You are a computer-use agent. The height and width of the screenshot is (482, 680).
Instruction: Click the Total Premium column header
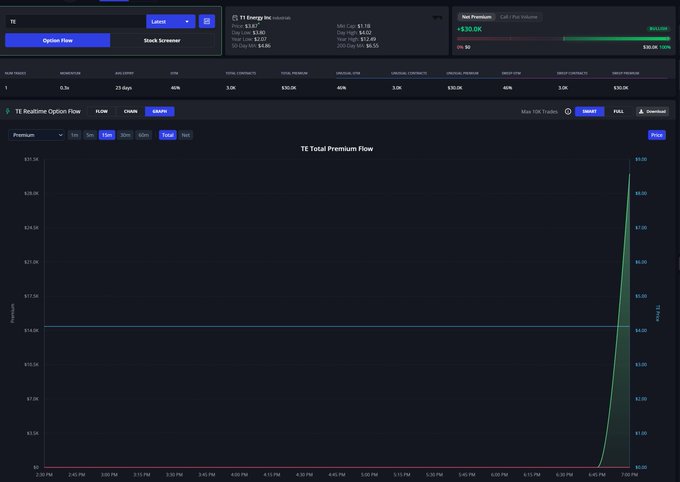pos(294,73)
